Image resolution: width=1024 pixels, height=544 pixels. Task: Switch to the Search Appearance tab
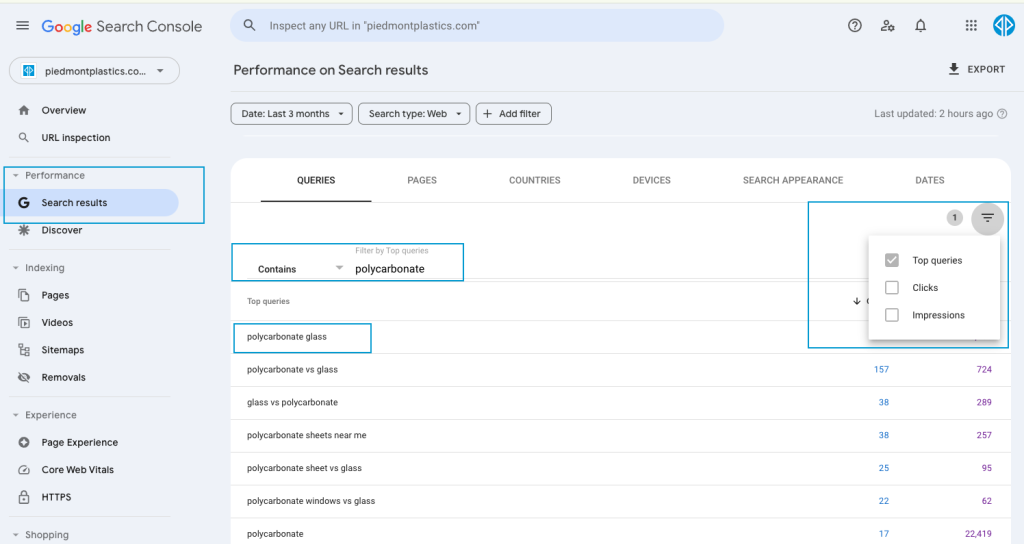793,180
